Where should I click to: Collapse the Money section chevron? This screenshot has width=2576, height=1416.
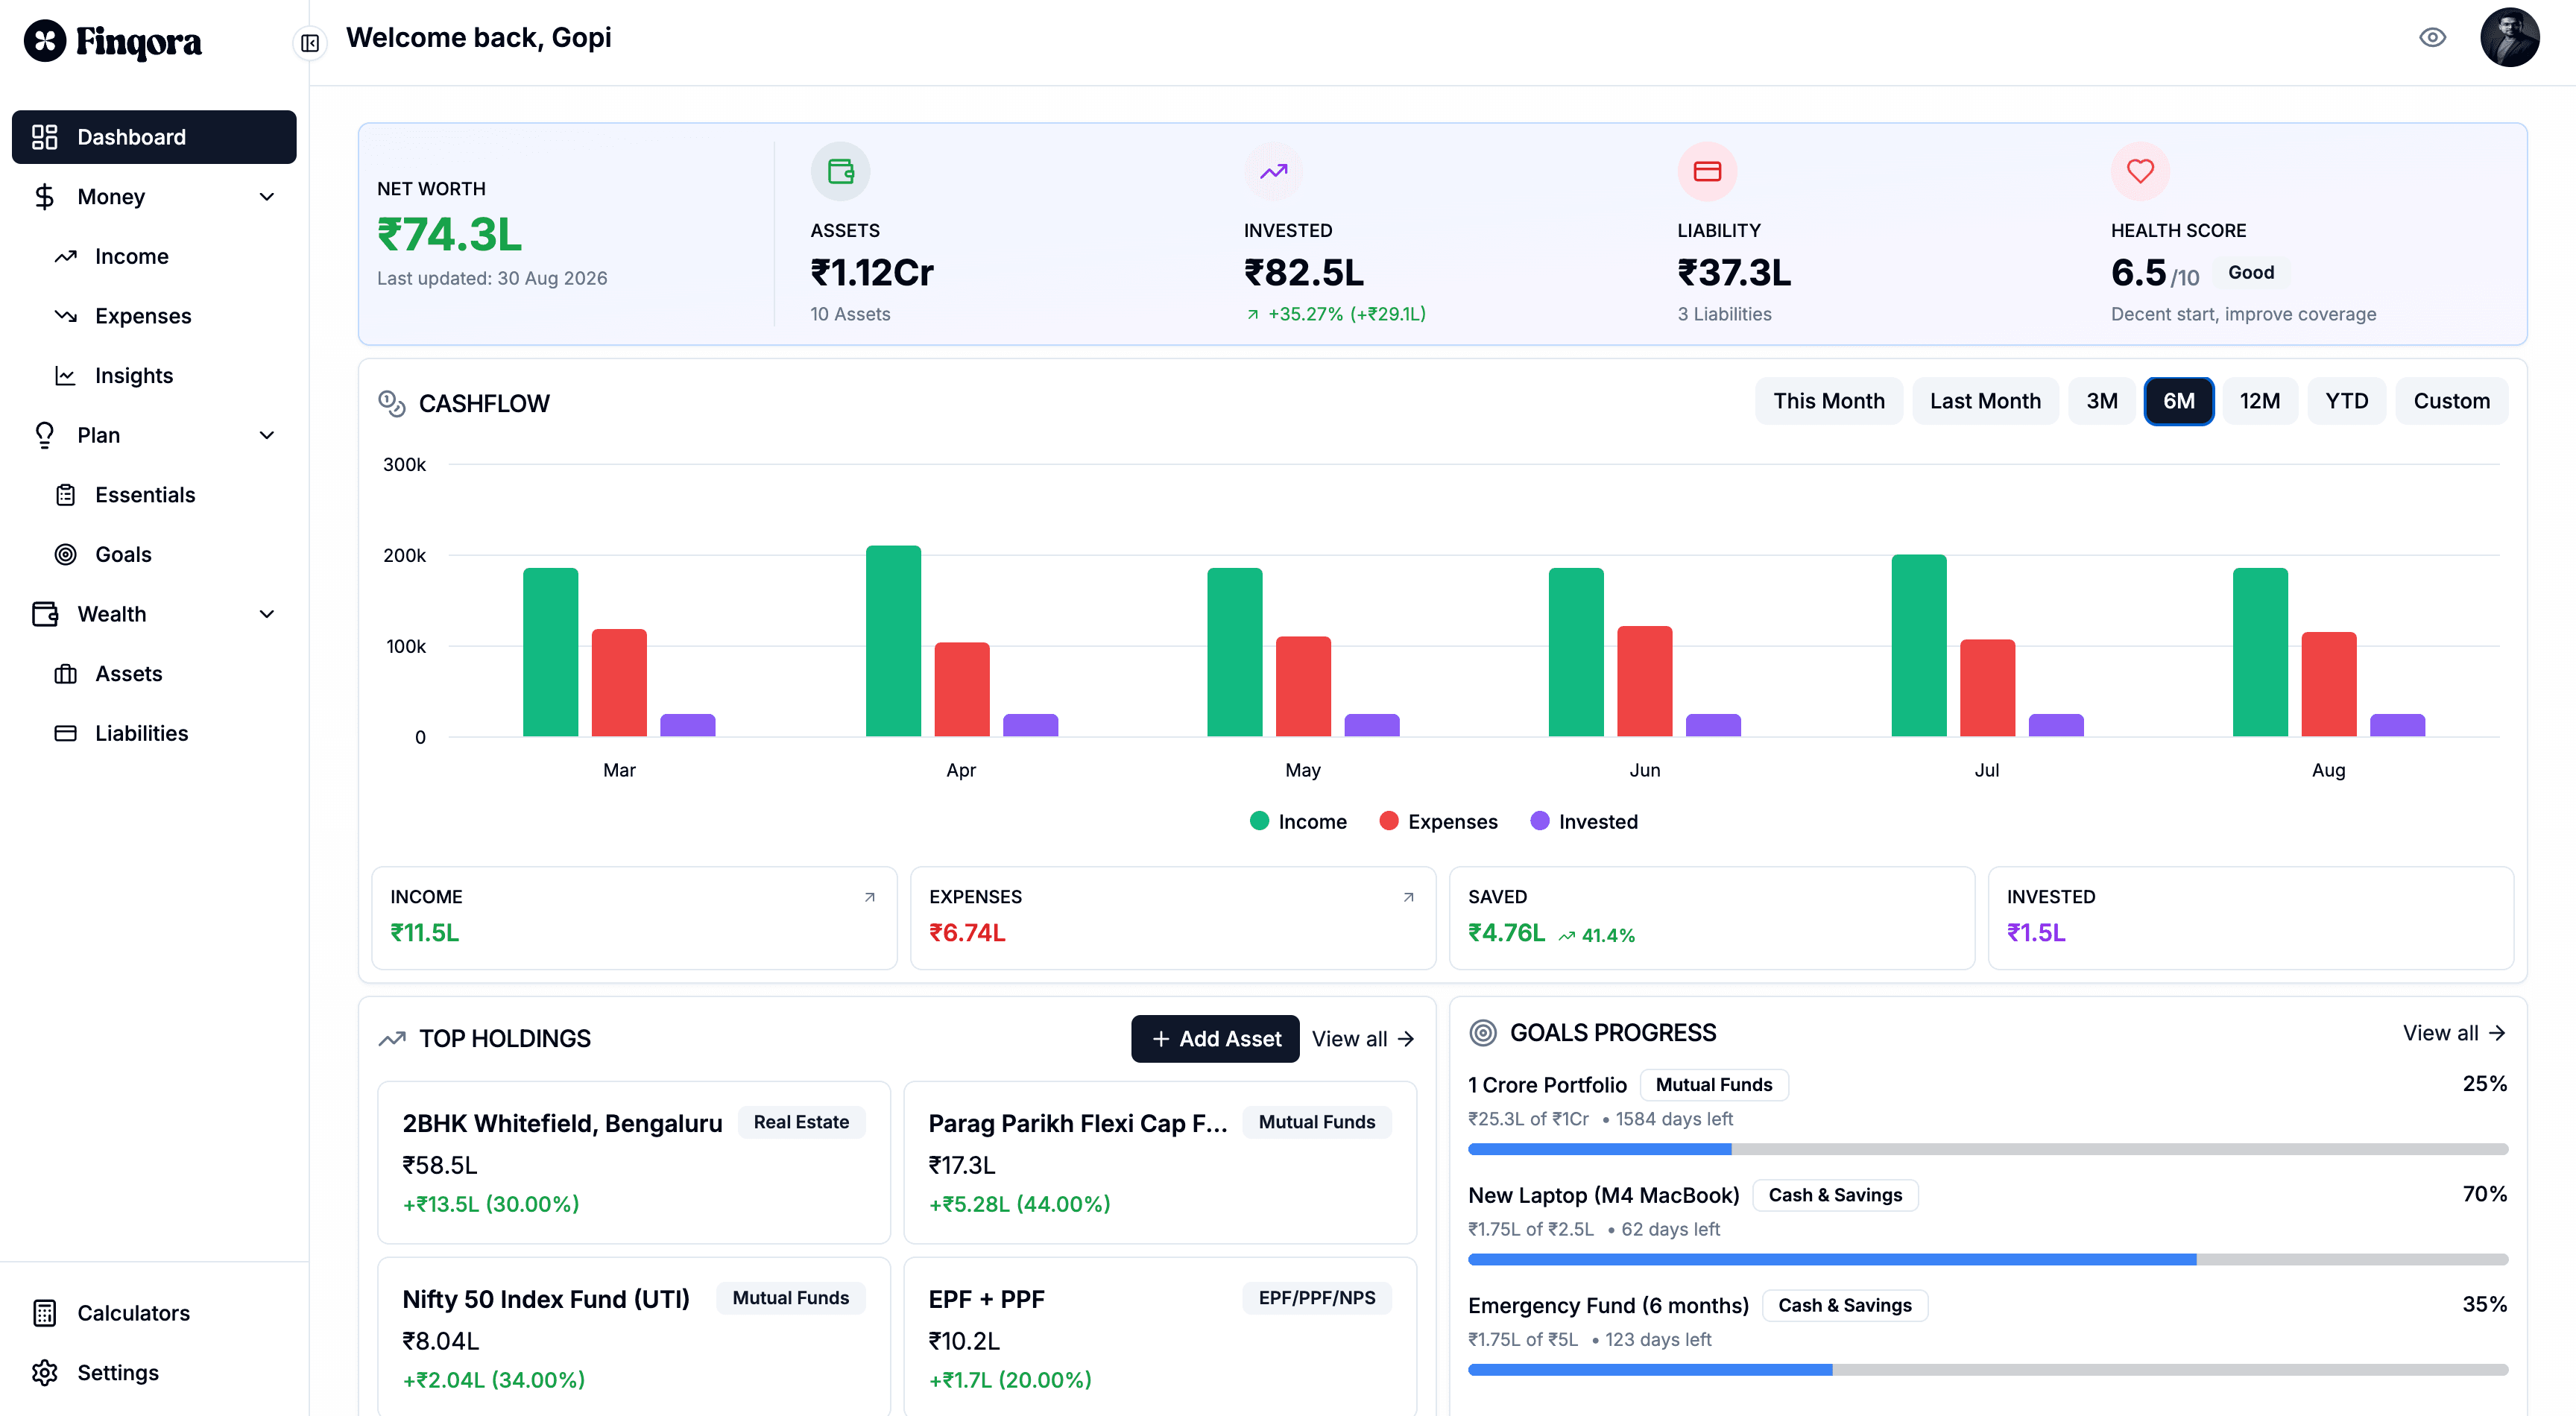267,197
